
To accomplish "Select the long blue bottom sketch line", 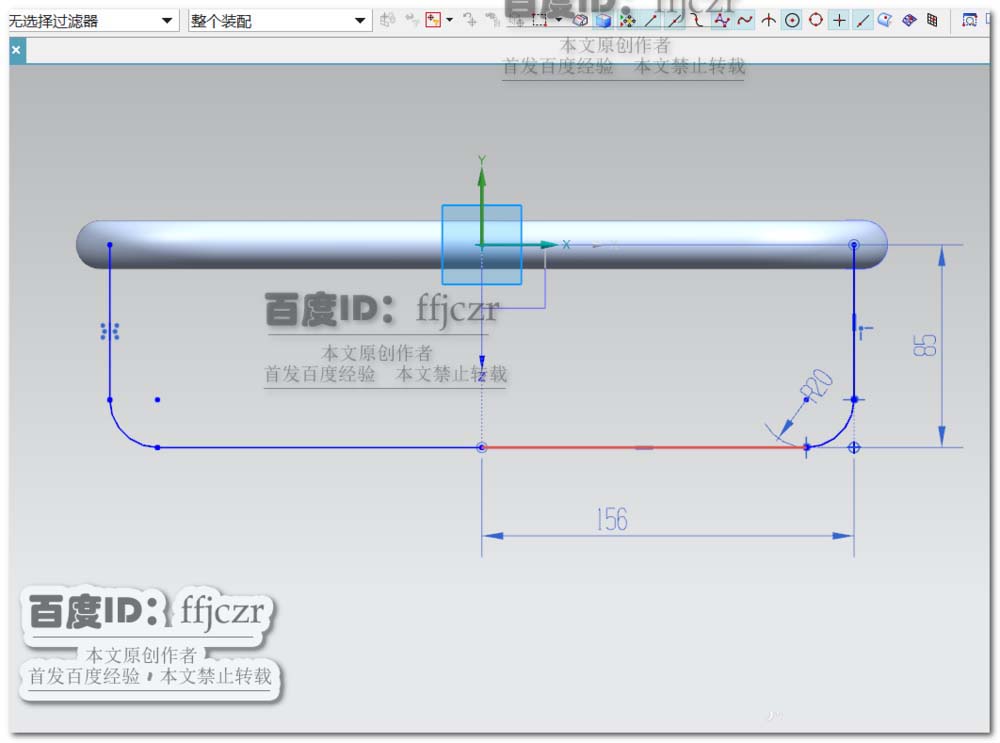I will click(x=320, y=447).
